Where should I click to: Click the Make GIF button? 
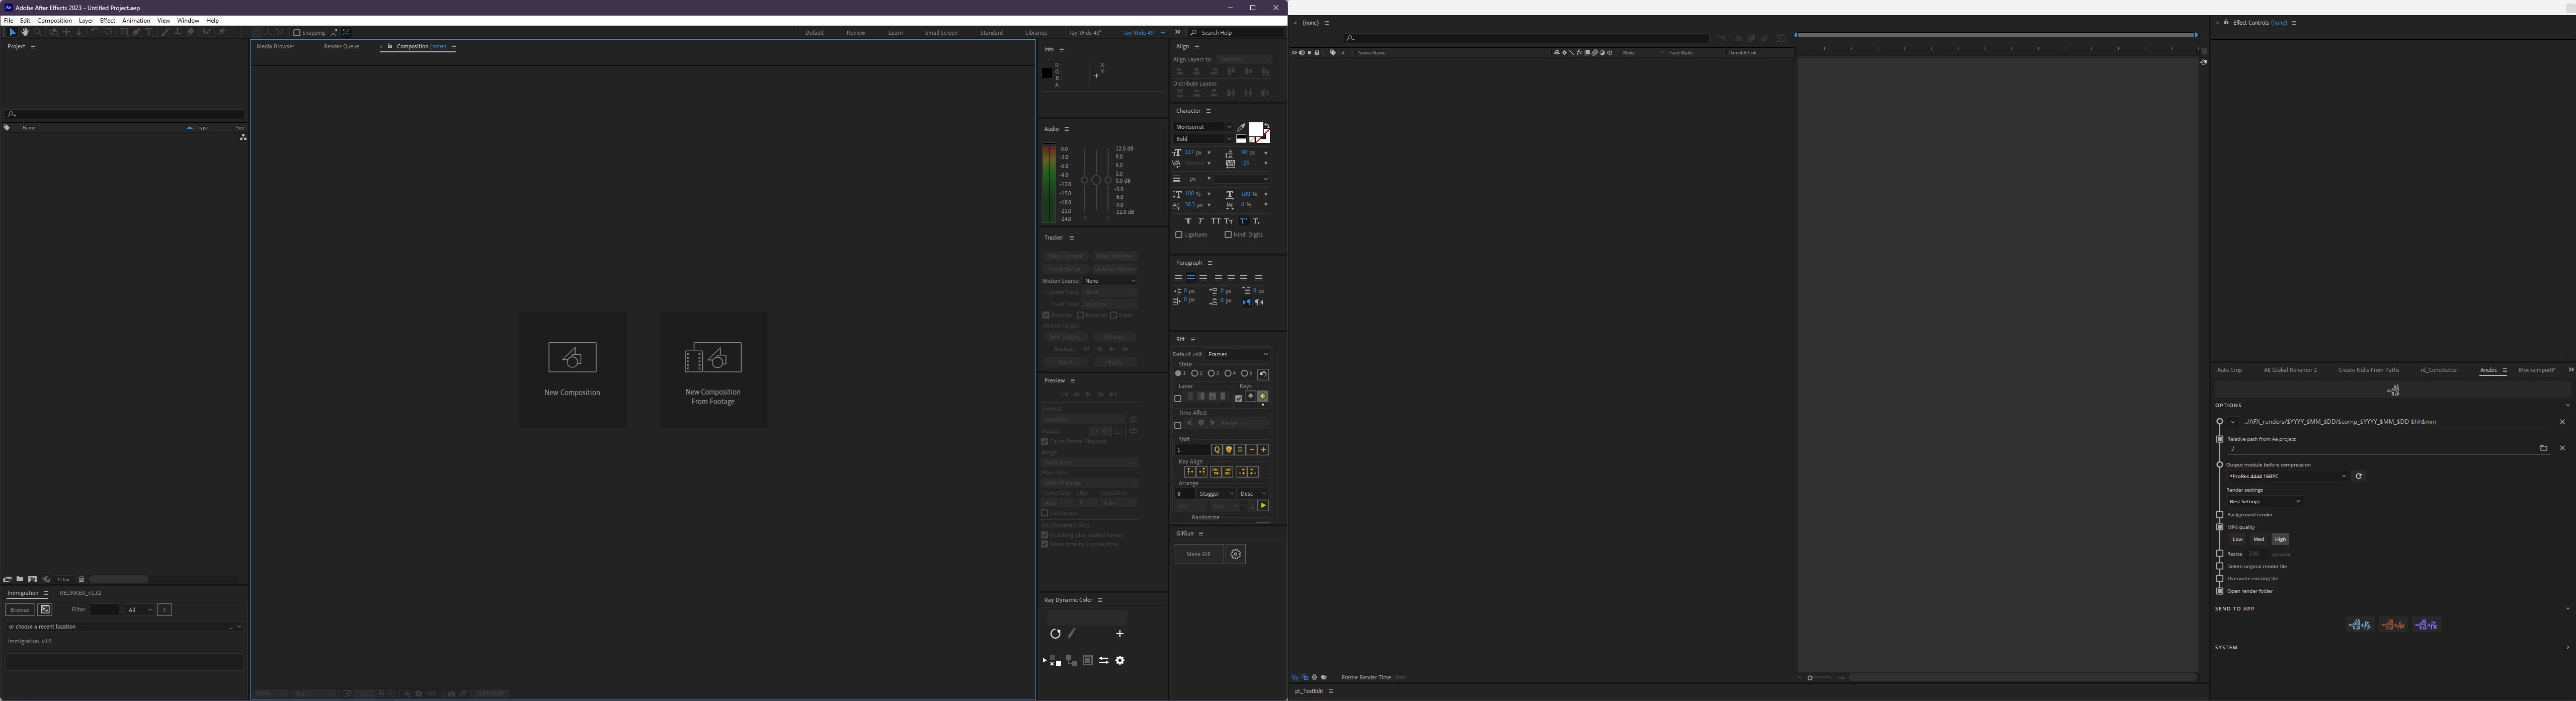(x=1198, y=554)
